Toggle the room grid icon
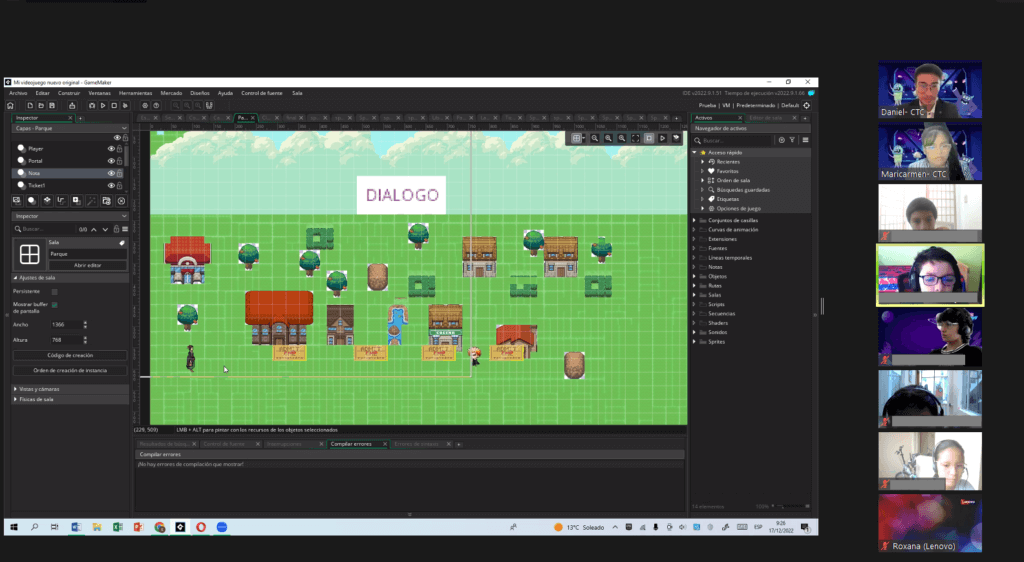1024x562 pixels. [577, 138]
